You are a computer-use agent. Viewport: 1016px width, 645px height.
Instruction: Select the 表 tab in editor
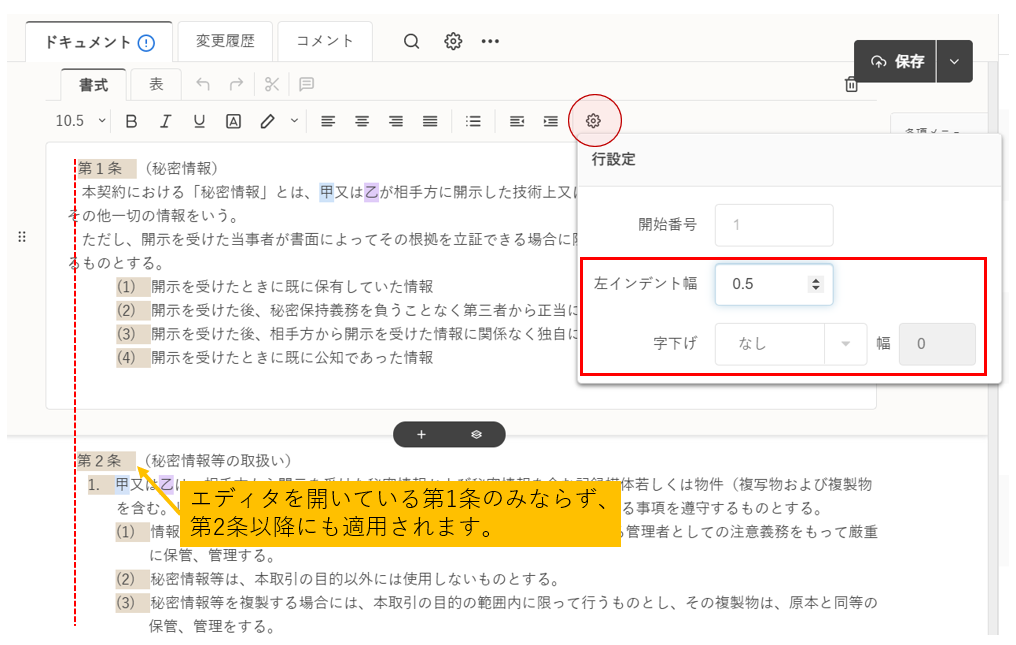tap(156, 85)
